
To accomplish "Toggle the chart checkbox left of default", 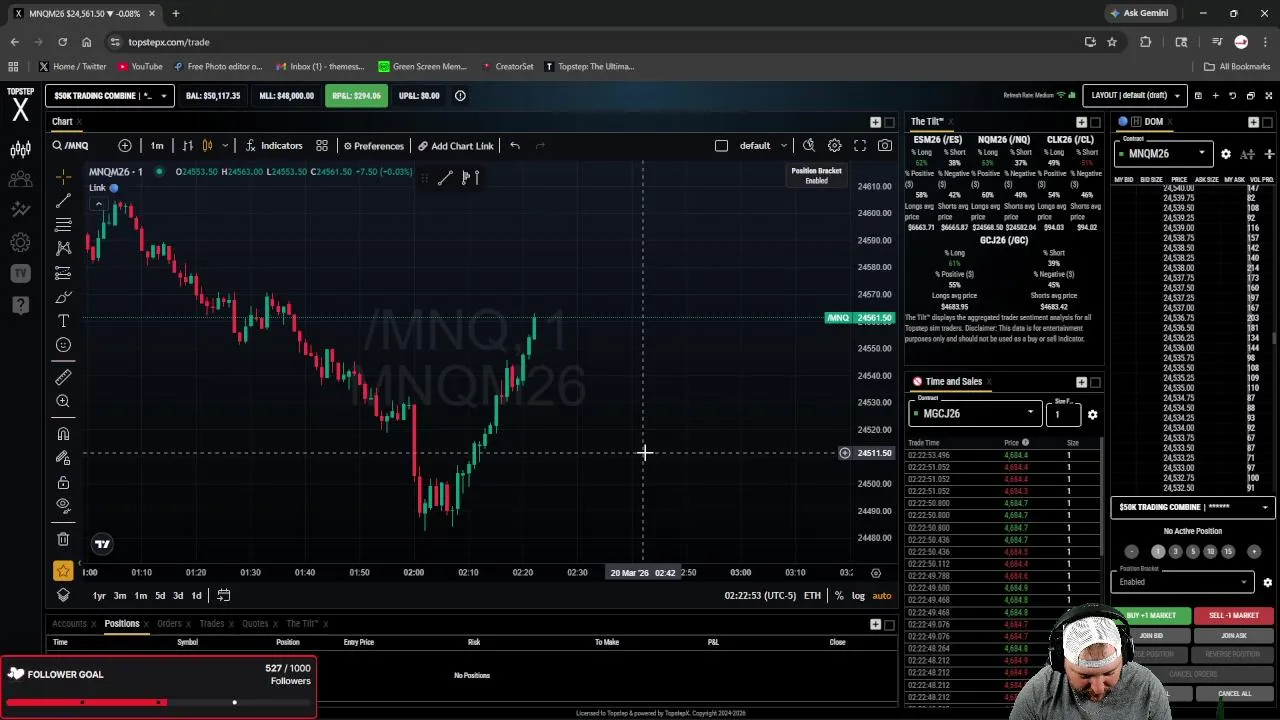I will pyautogui.click(x=721, y=146).
